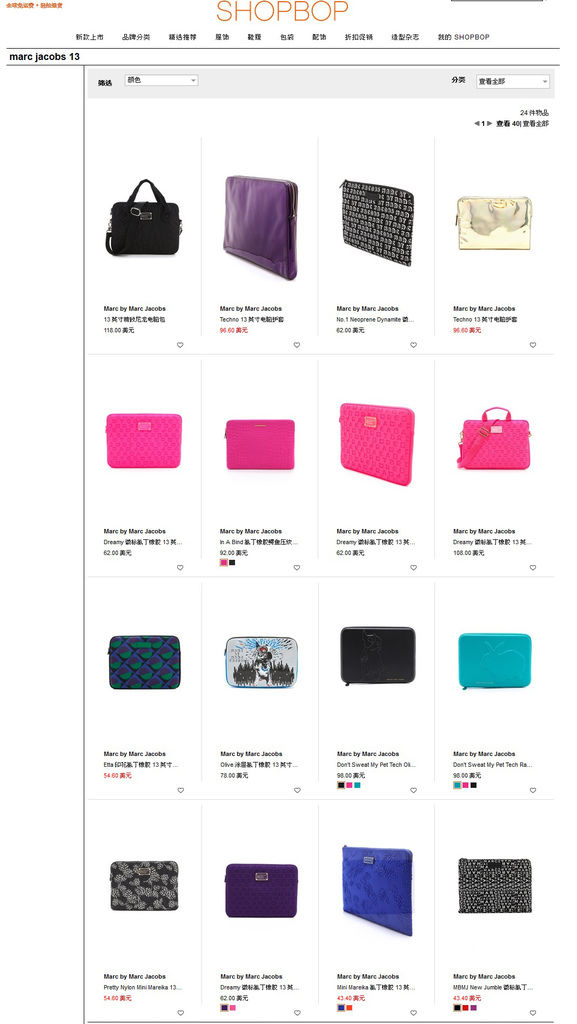Image resolution: width=577 pixels, height=1024 pixels.
Task: Pick black swatch under teal Pet Tech case
Action: [x=473, y=785]
